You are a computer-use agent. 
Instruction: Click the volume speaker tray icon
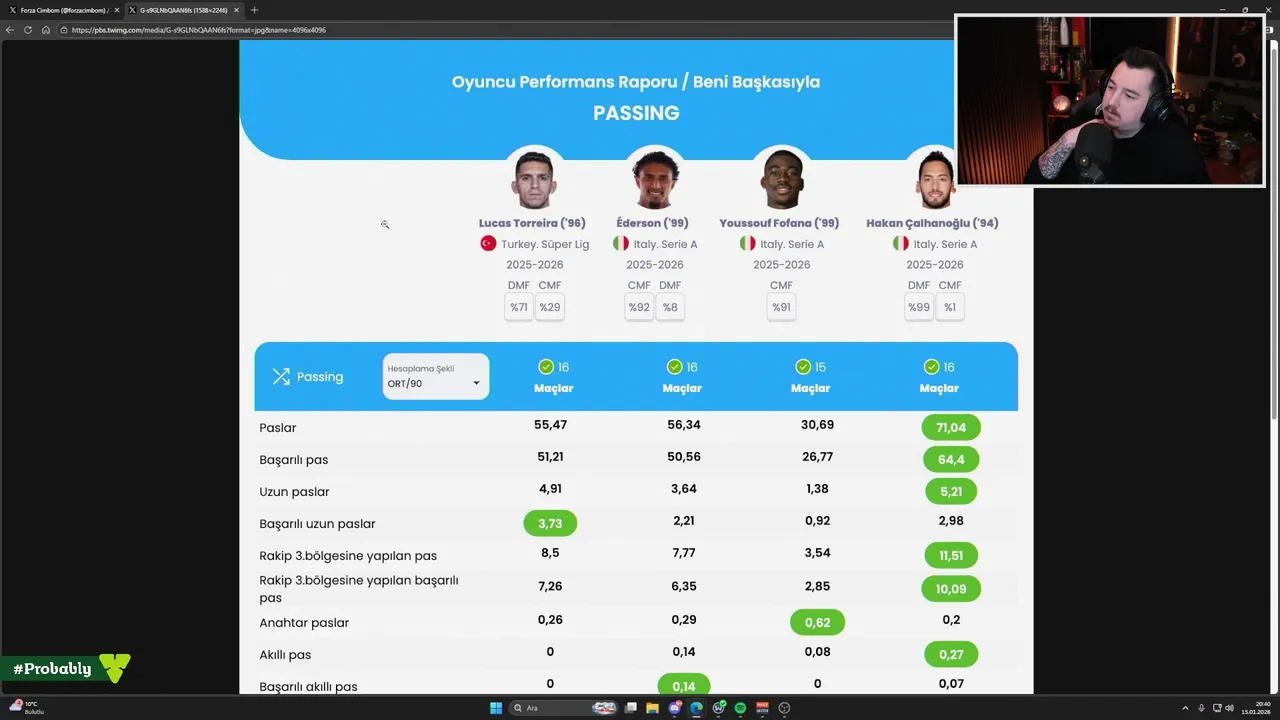click(1228, 708)
